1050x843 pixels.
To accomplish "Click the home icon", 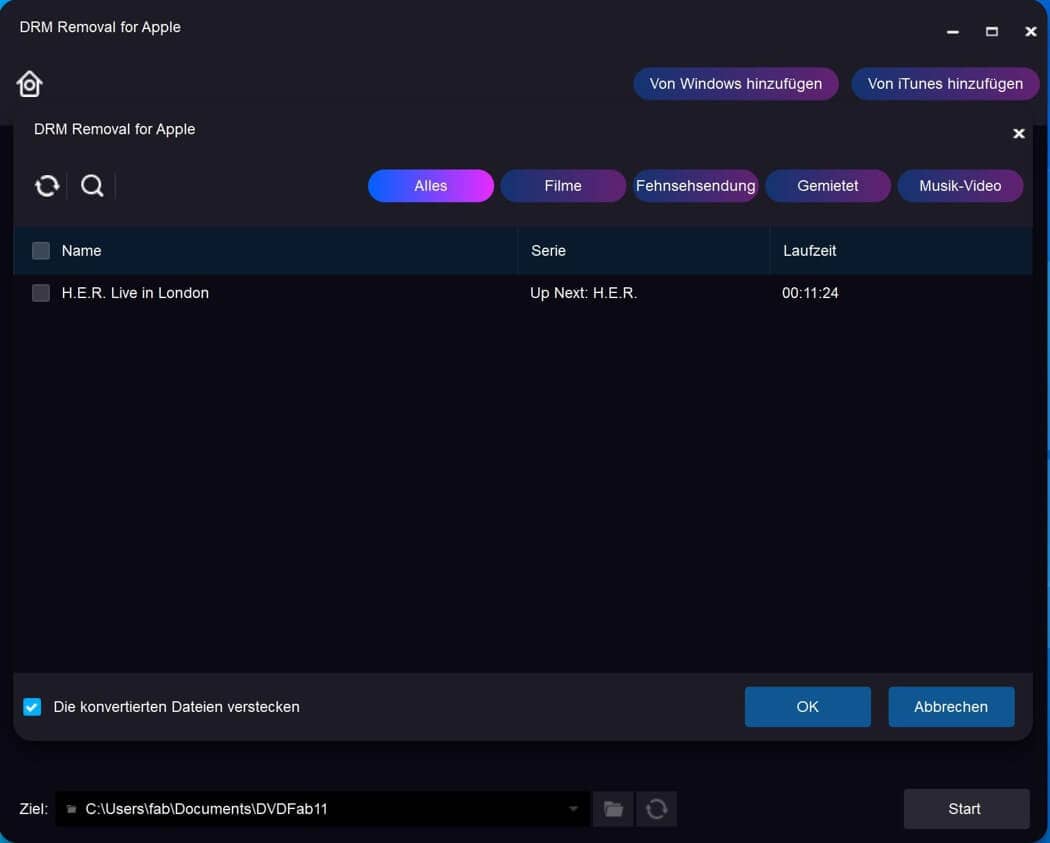I will point(30,84).
